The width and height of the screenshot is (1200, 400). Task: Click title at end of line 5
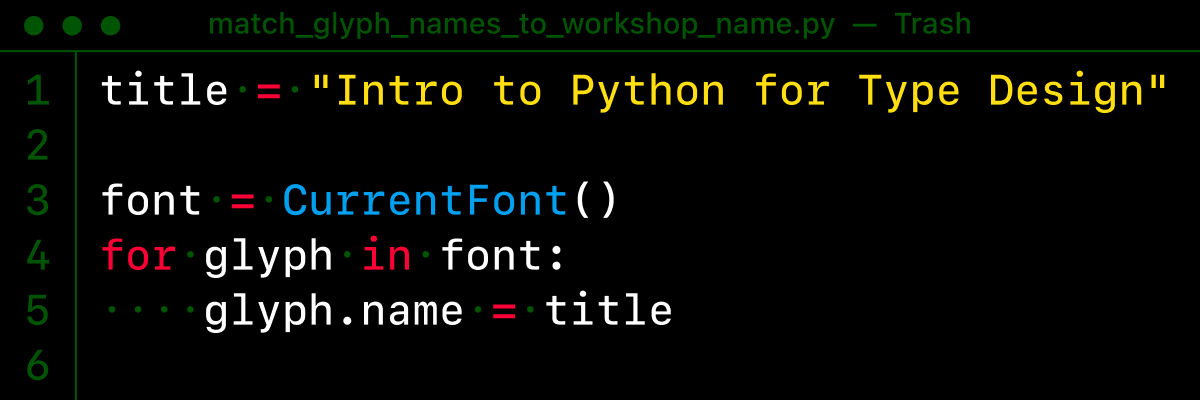click(x=608, y=311)
